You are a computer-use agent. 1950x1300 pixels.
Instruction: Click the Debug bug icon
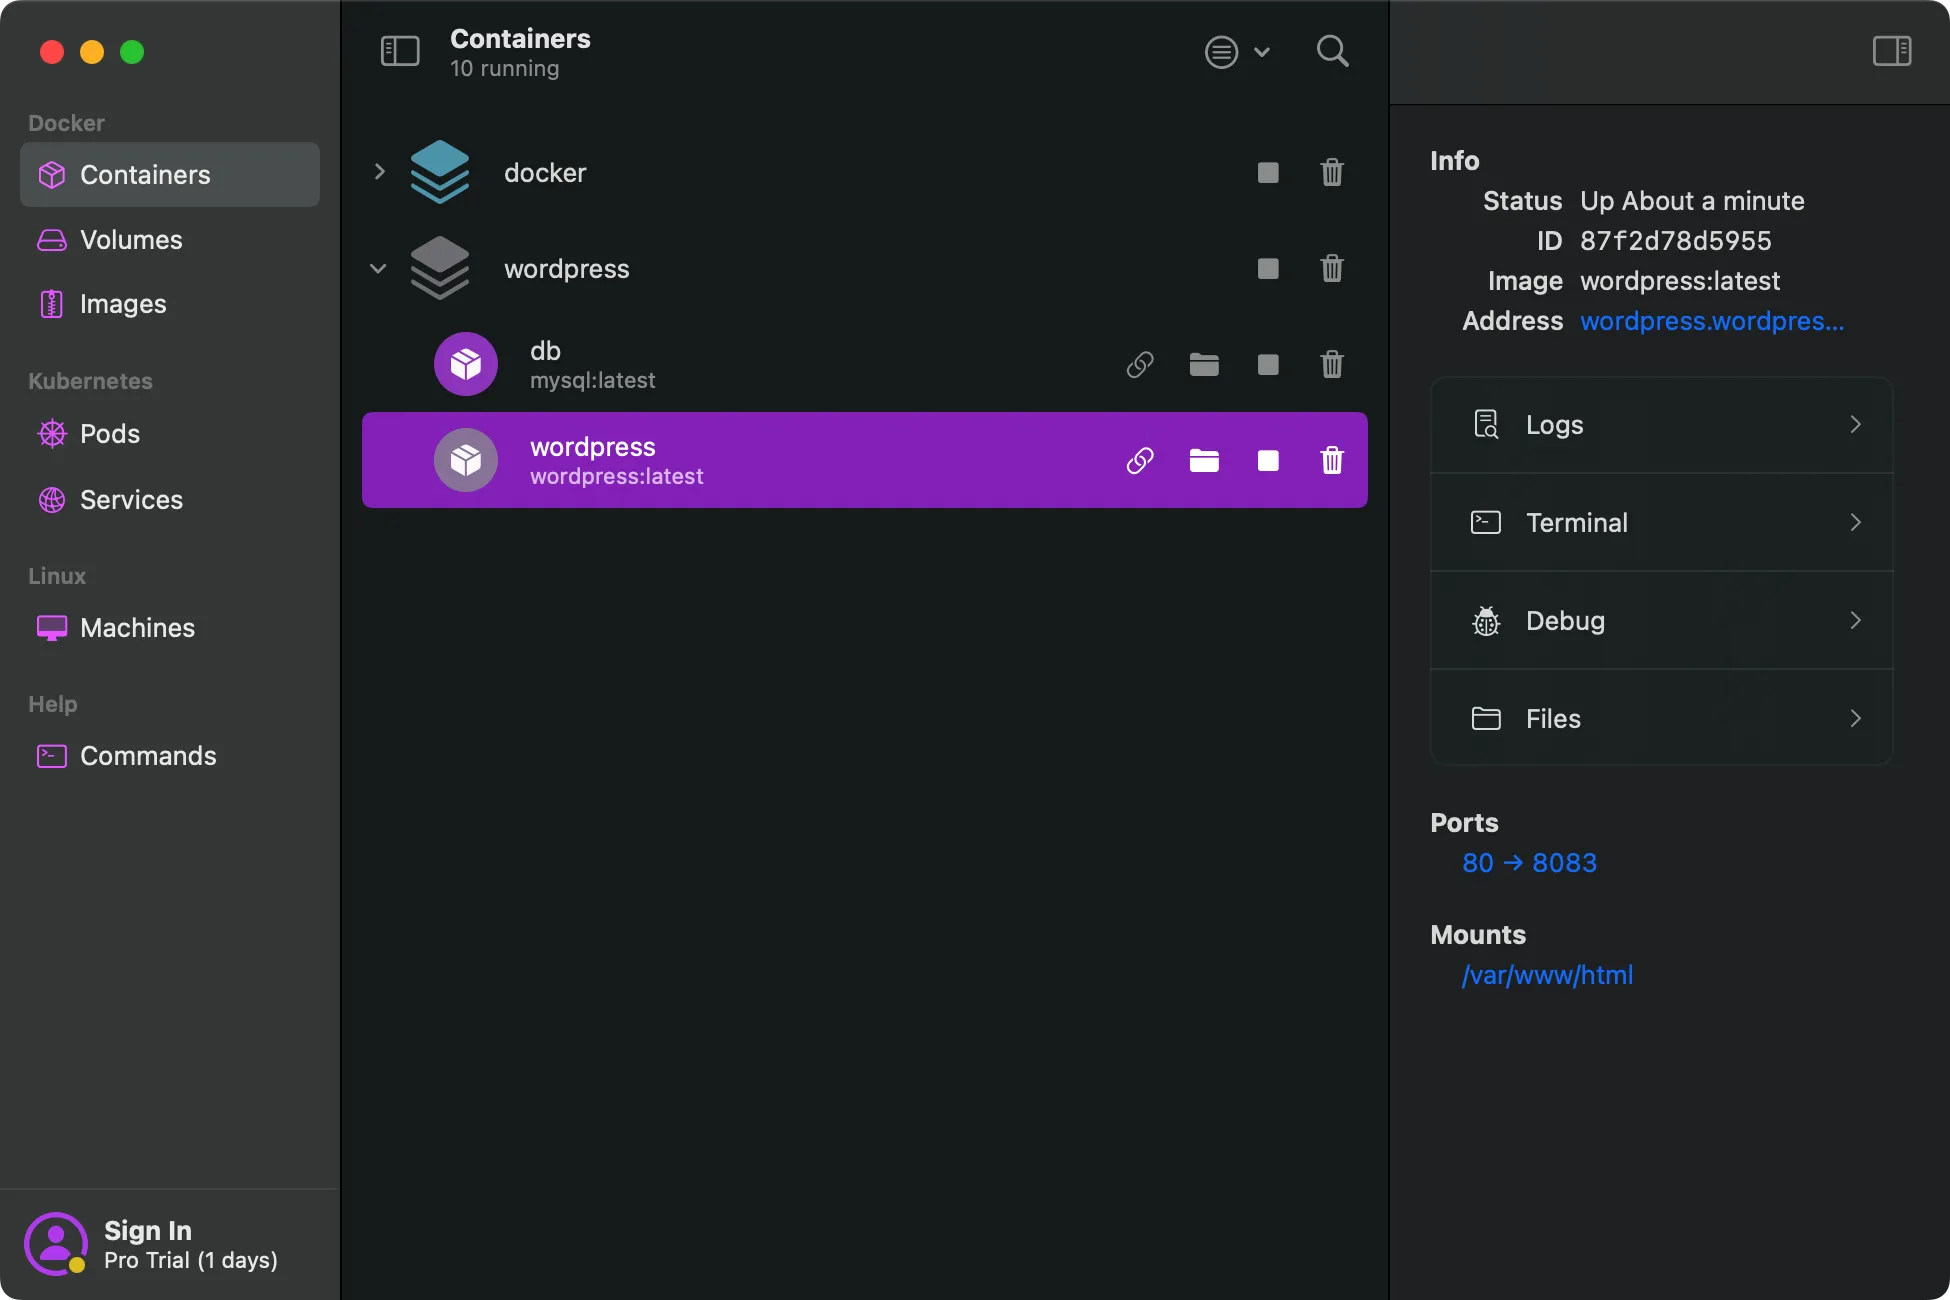(x=1486, y=621)
